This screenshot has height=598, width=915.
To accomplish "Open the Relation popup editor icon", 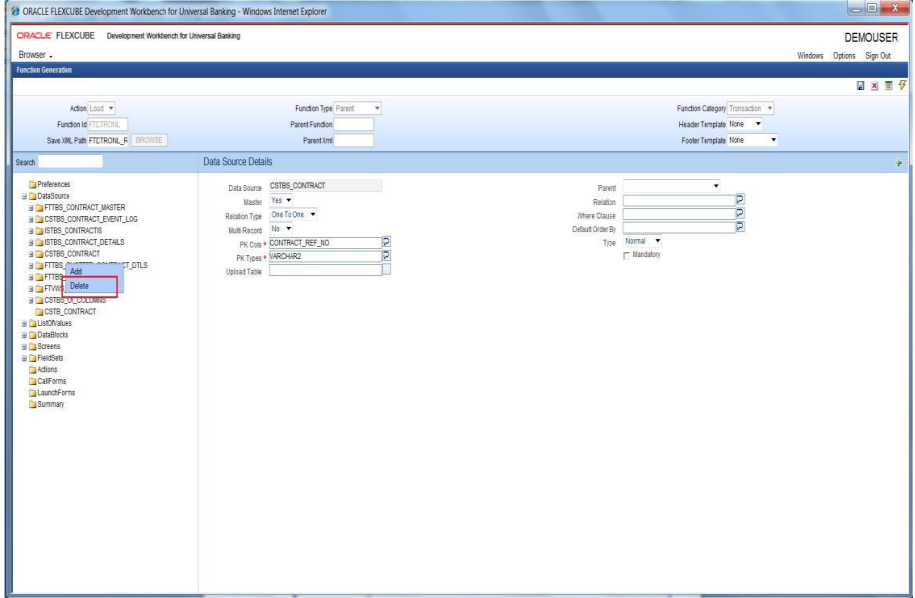I will pyautogui.click(x=740, y=200).
